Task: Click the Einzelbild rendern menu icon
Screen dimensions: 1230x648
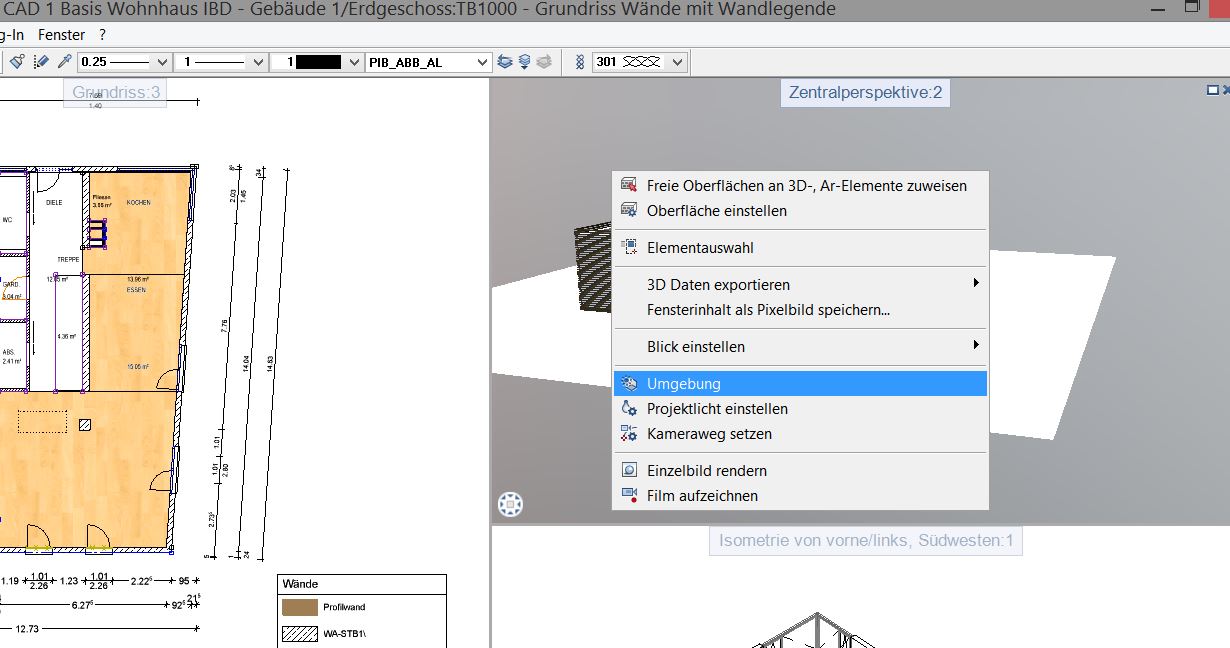Action: pos(629,470)
